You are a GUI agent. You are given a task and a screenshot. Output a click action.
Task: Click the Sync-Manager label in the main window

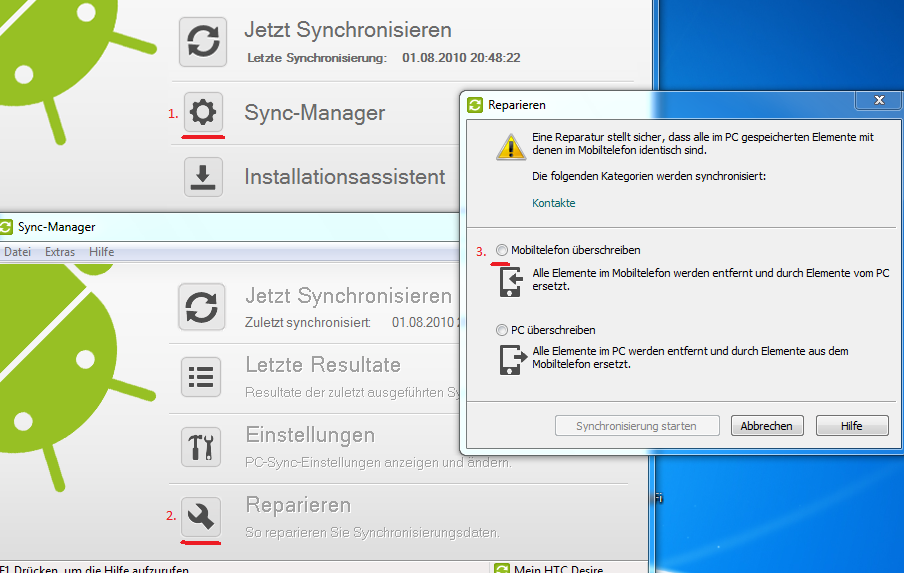[x=315, y=112]
